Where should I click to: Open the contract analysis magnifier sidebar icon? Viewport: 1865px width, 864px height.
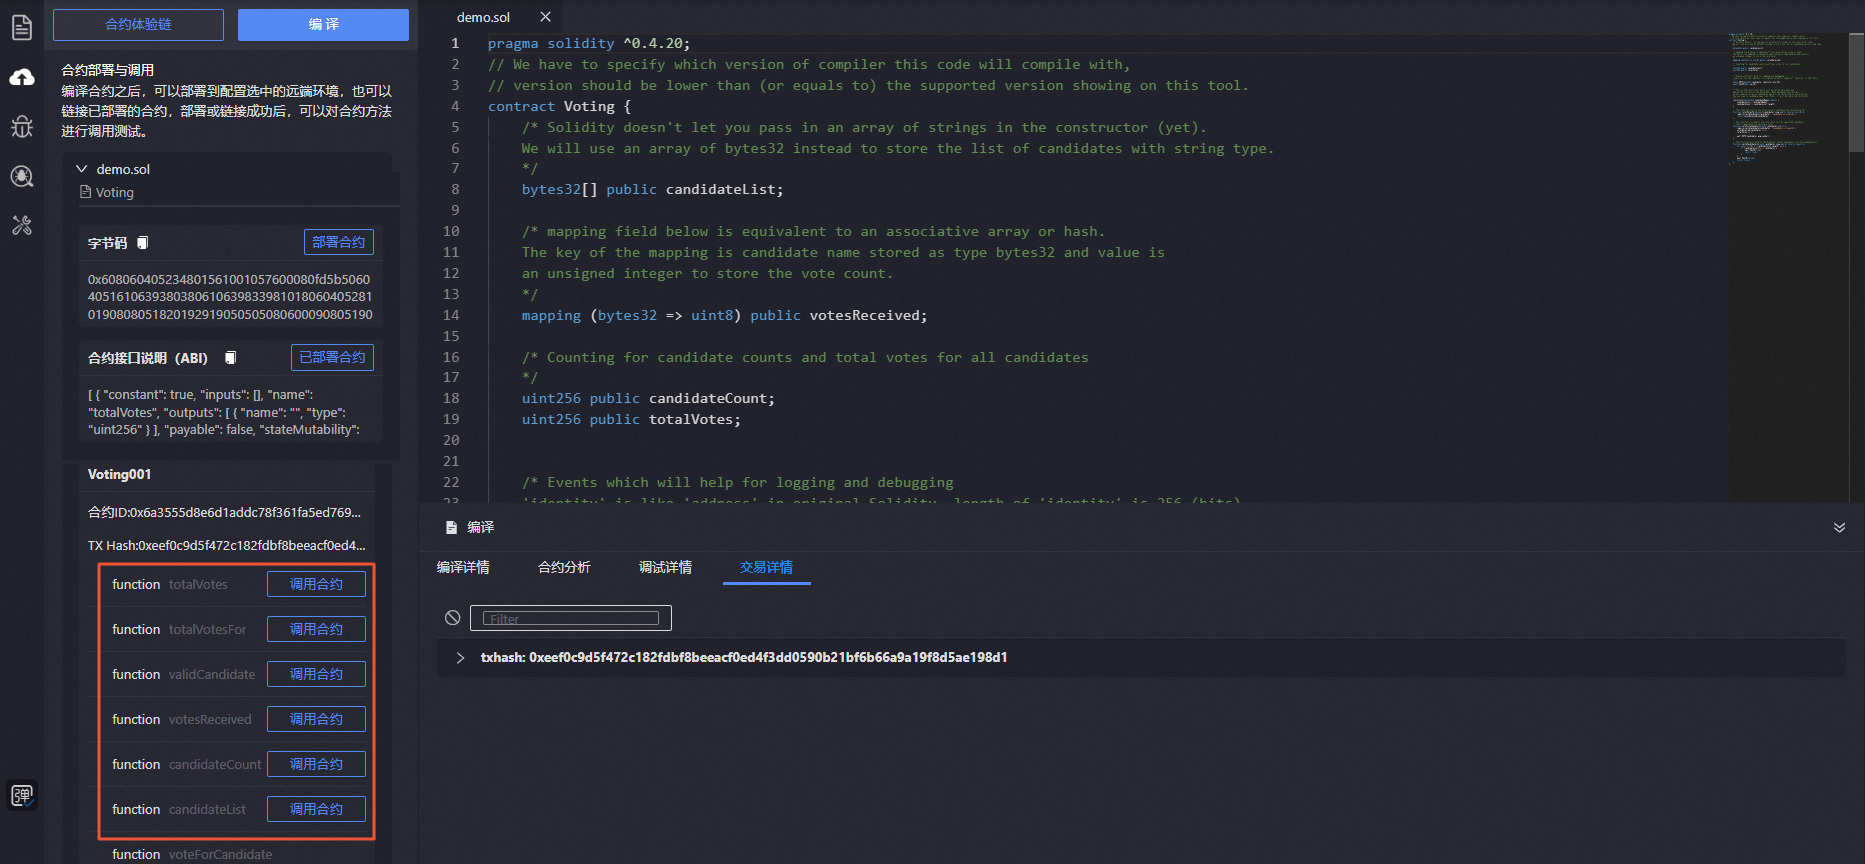(x=22, y=176)
